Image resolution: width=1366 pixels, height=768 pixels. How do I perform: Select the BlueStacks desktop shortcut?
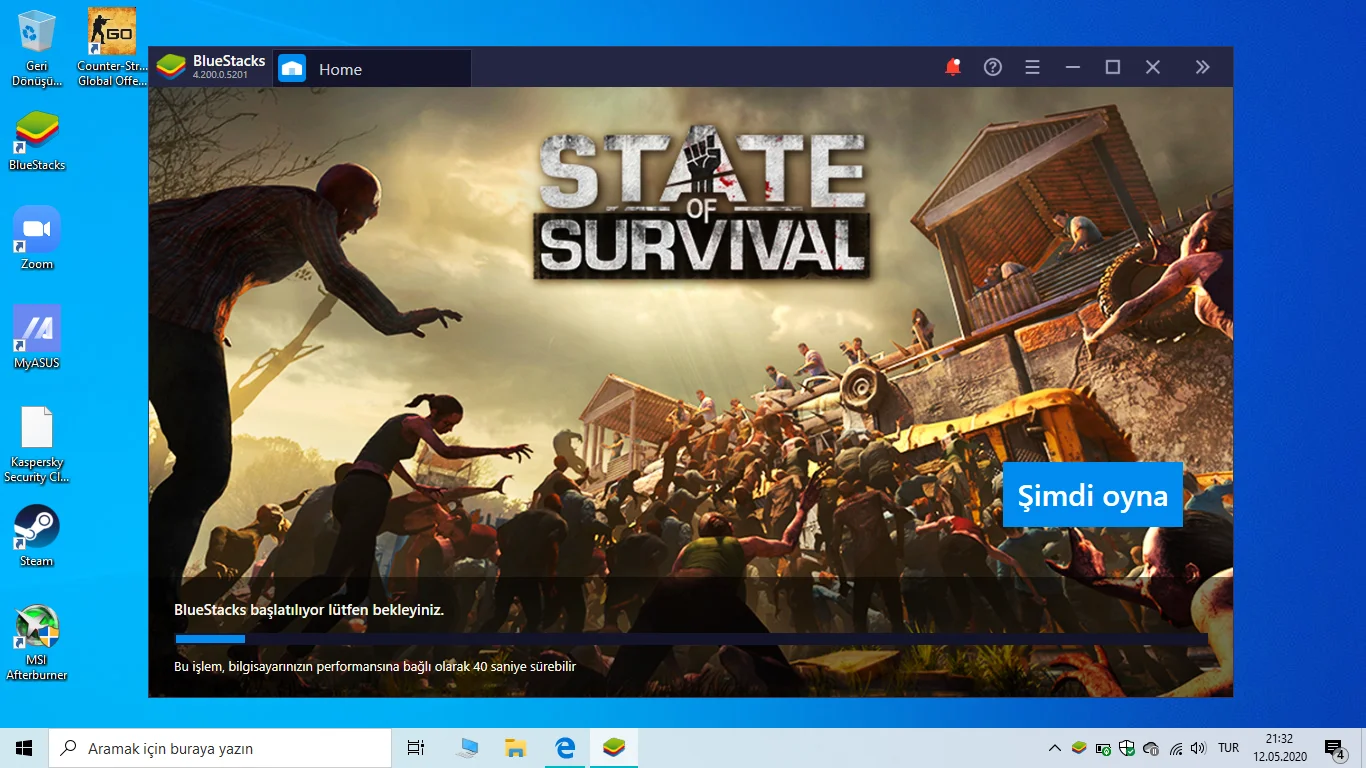(x=37, y=141)
